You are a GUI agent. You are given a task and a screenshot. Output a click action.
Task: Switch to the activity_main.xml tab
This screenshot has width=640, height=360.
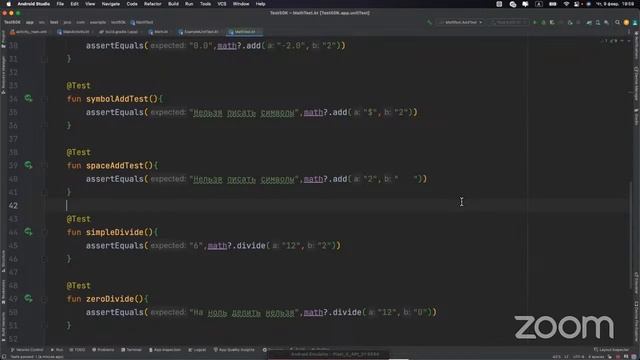[29, 32]
